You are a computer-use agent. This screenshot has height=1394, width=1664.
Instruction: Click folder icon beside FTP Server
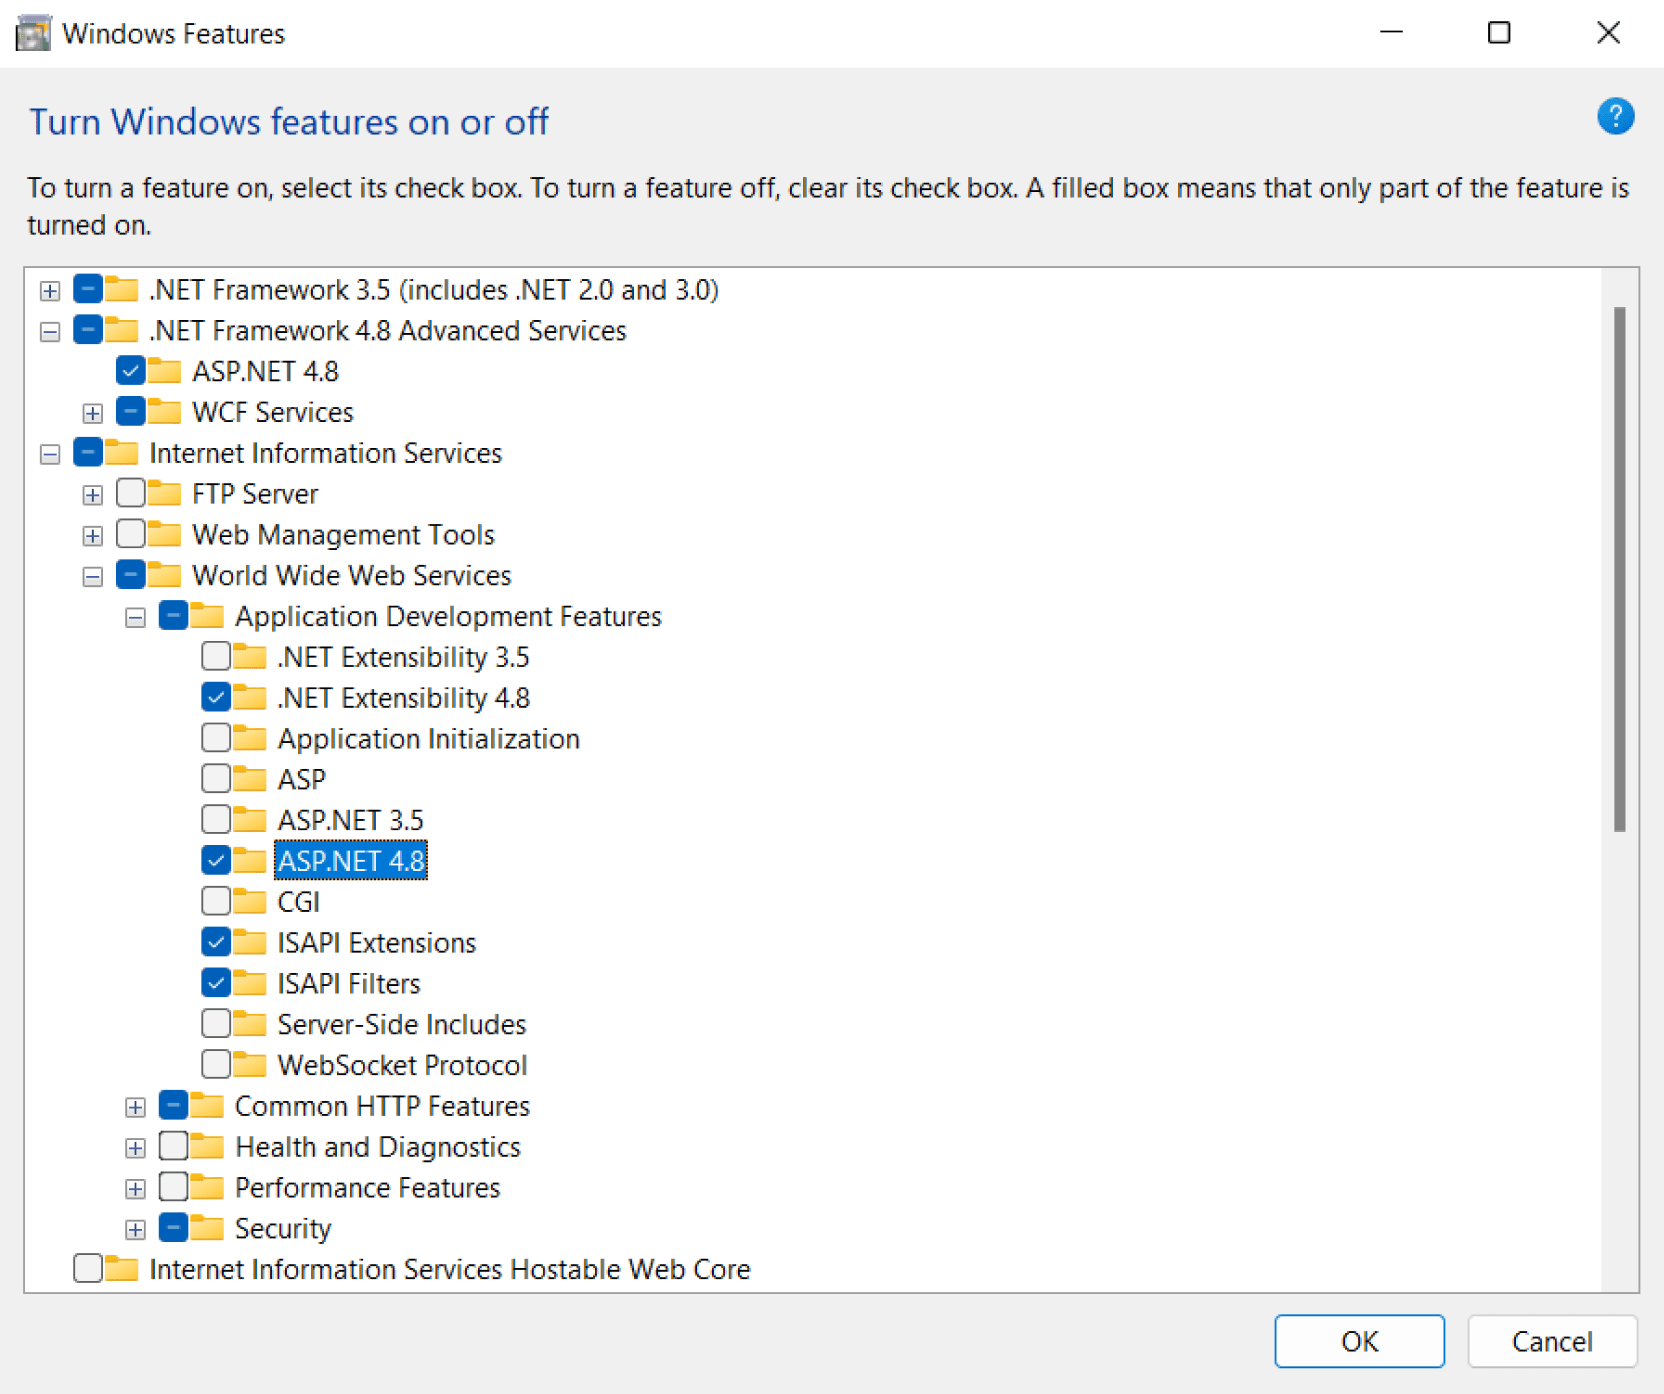pyautogui.click(x=164, y=493)
